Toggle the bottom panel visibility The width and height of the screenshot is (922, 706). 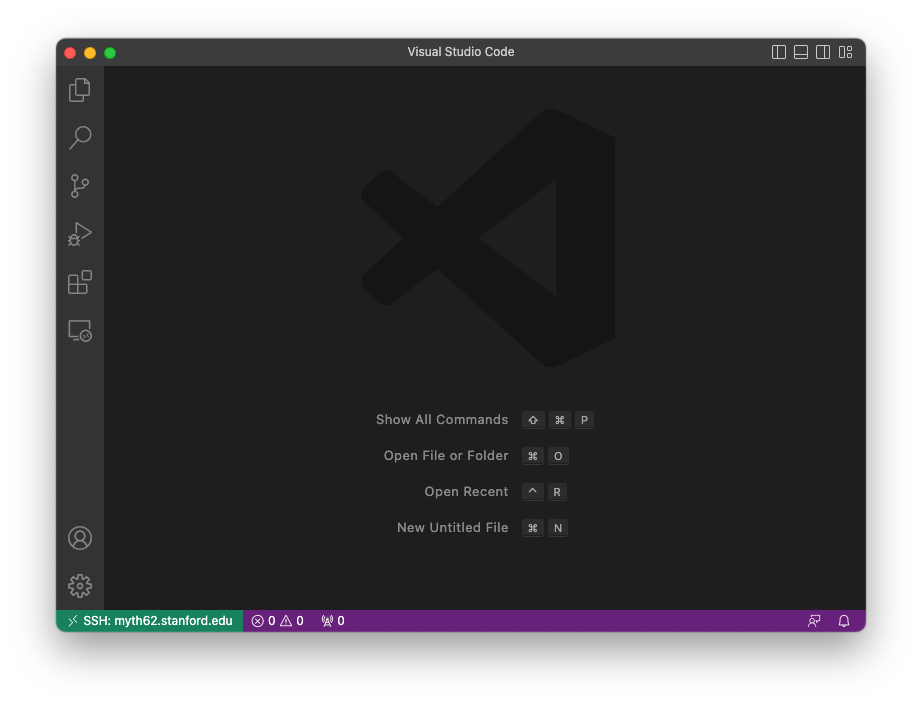pyautogui.click(x=800, y=51)
